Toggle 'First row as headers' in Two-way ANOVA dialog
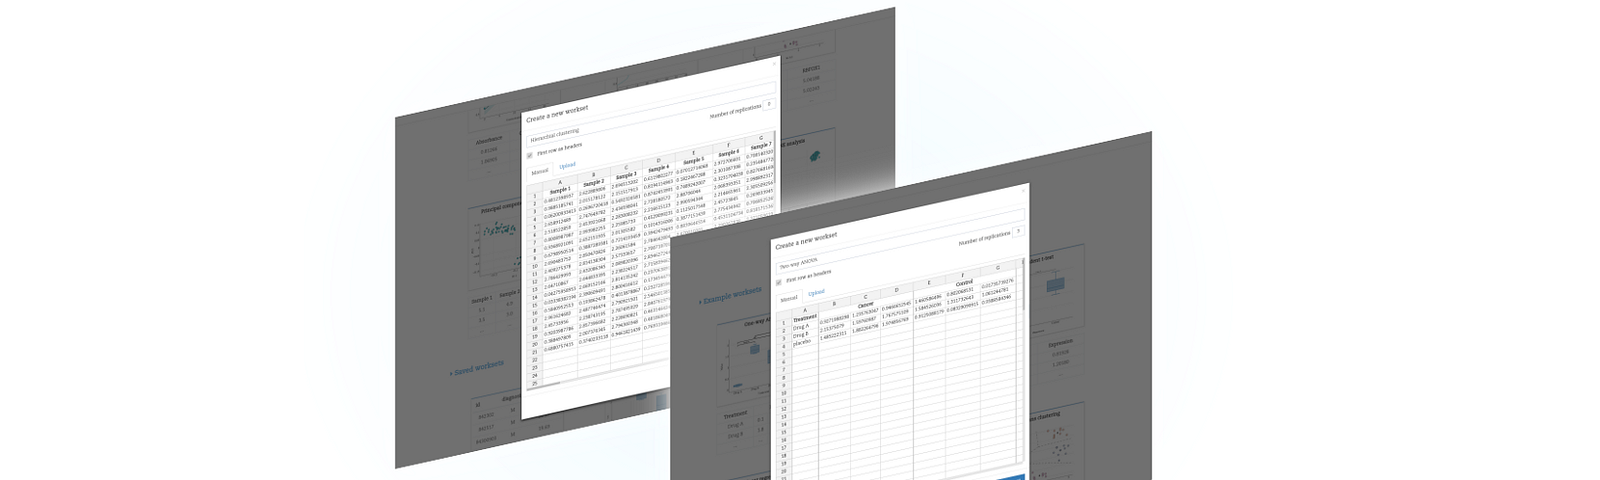1600x480 pixels. [x=779, y=282]
